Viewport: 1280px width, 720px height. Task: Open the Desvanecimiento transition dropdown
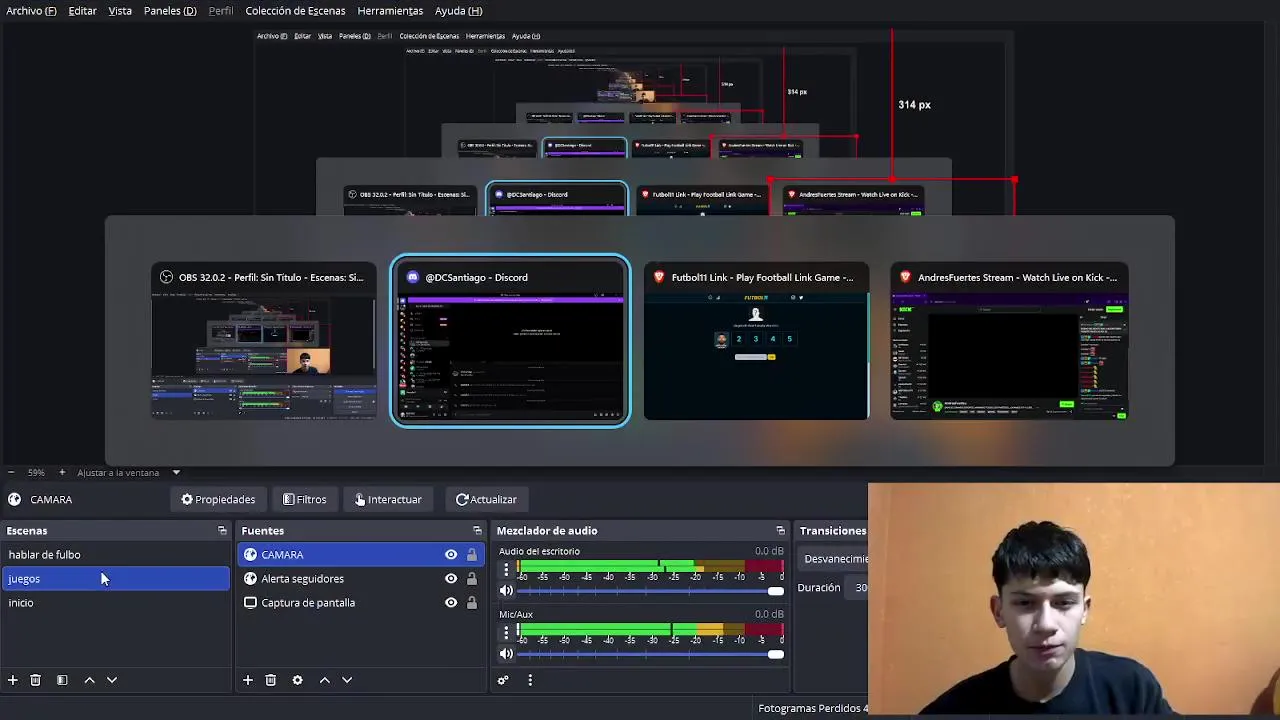pos(835,559)
